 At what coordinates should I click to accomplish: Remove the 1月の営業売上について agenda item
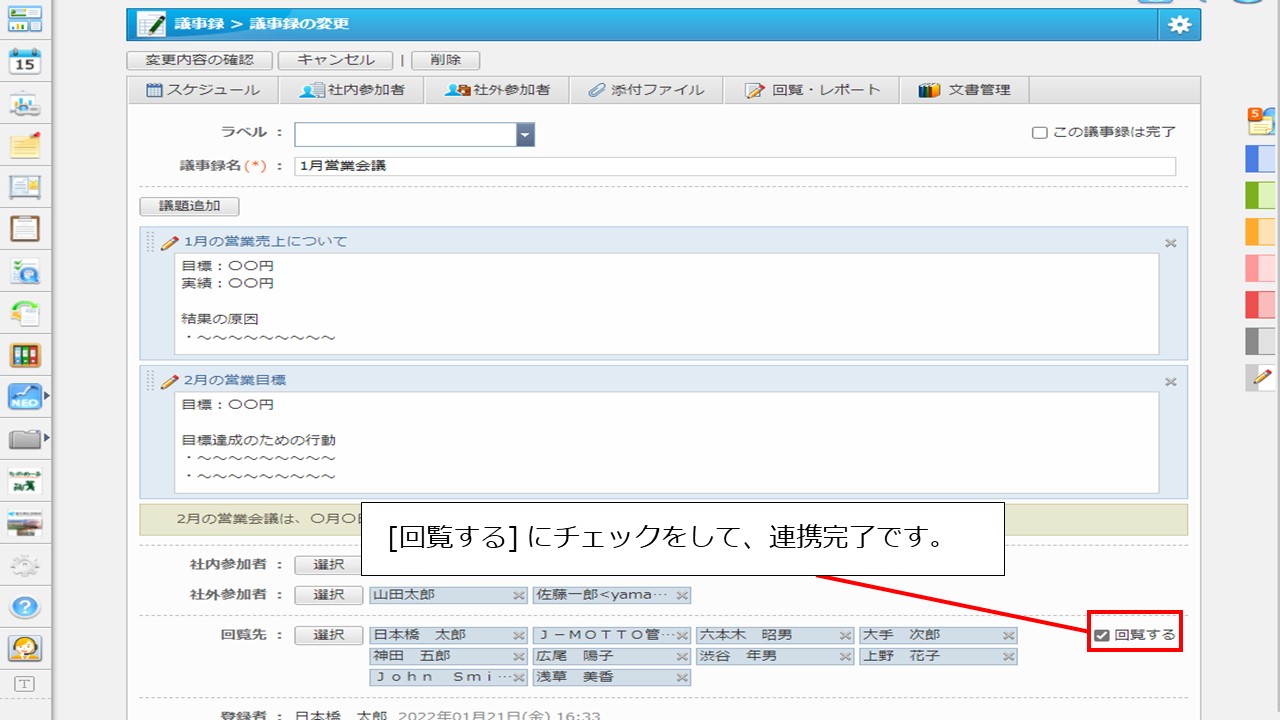[x=1170, y=243]
